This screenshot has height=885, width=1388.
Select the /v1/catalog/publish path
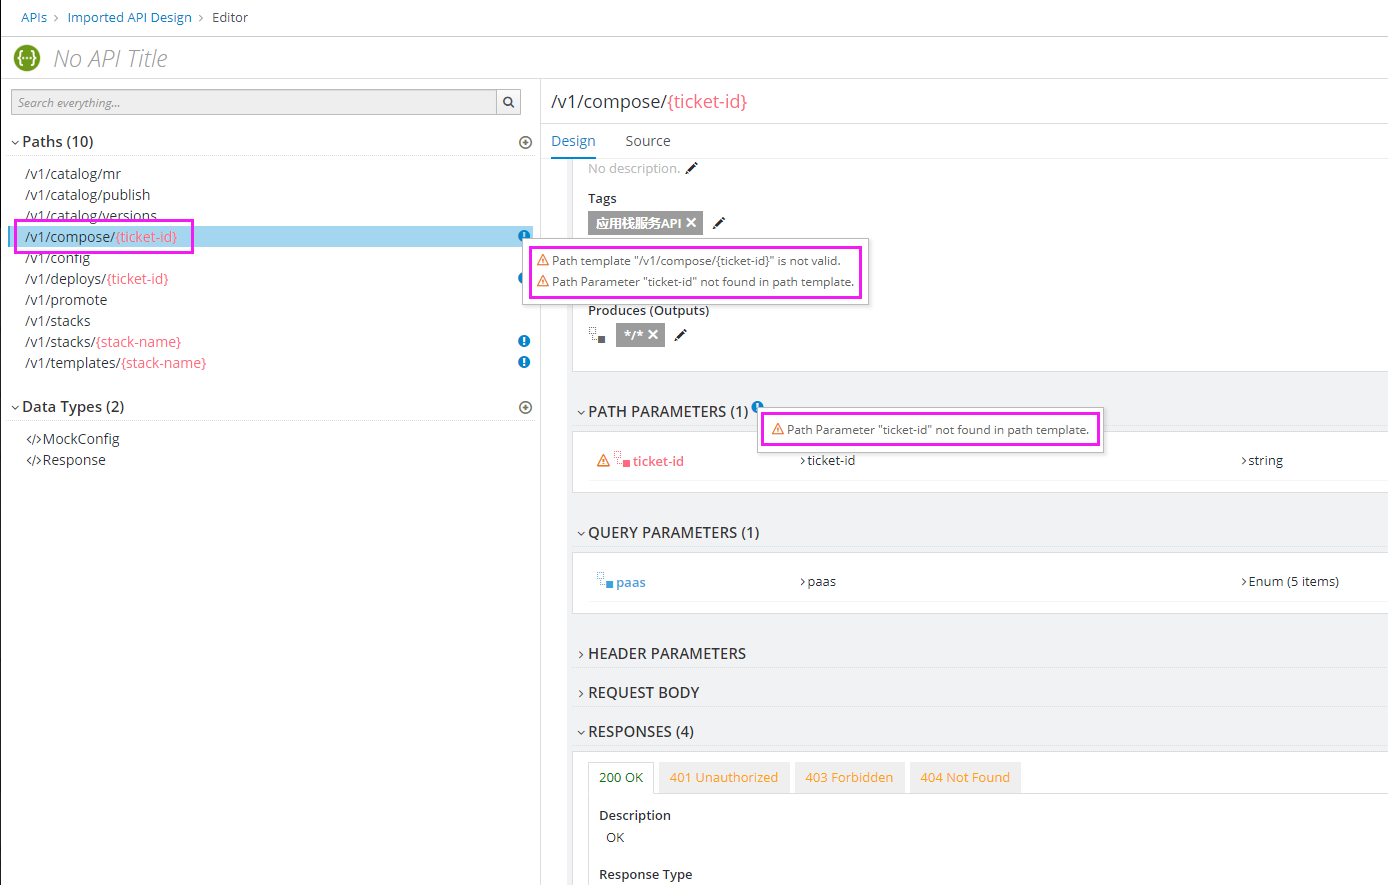[x=88, y=195]
